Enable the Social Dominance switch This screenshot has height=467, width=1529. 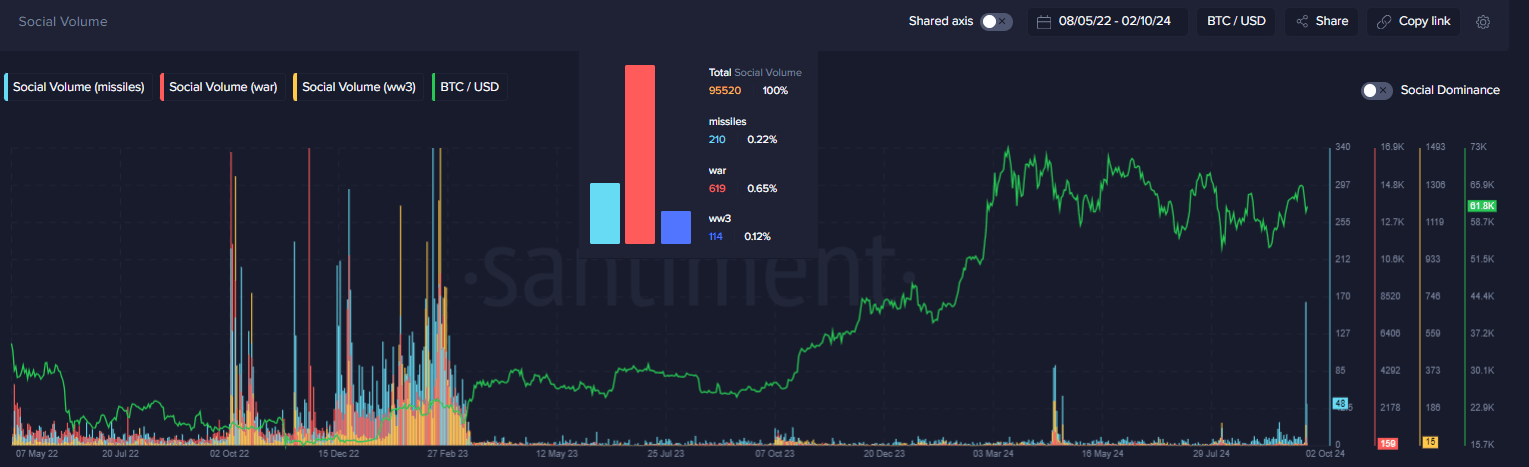coord(1376,90)
